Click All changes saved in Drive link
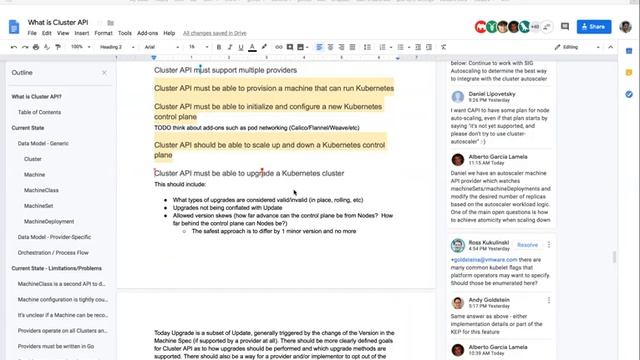Viewport: 640px width, 360px height. tap(215, 33)
